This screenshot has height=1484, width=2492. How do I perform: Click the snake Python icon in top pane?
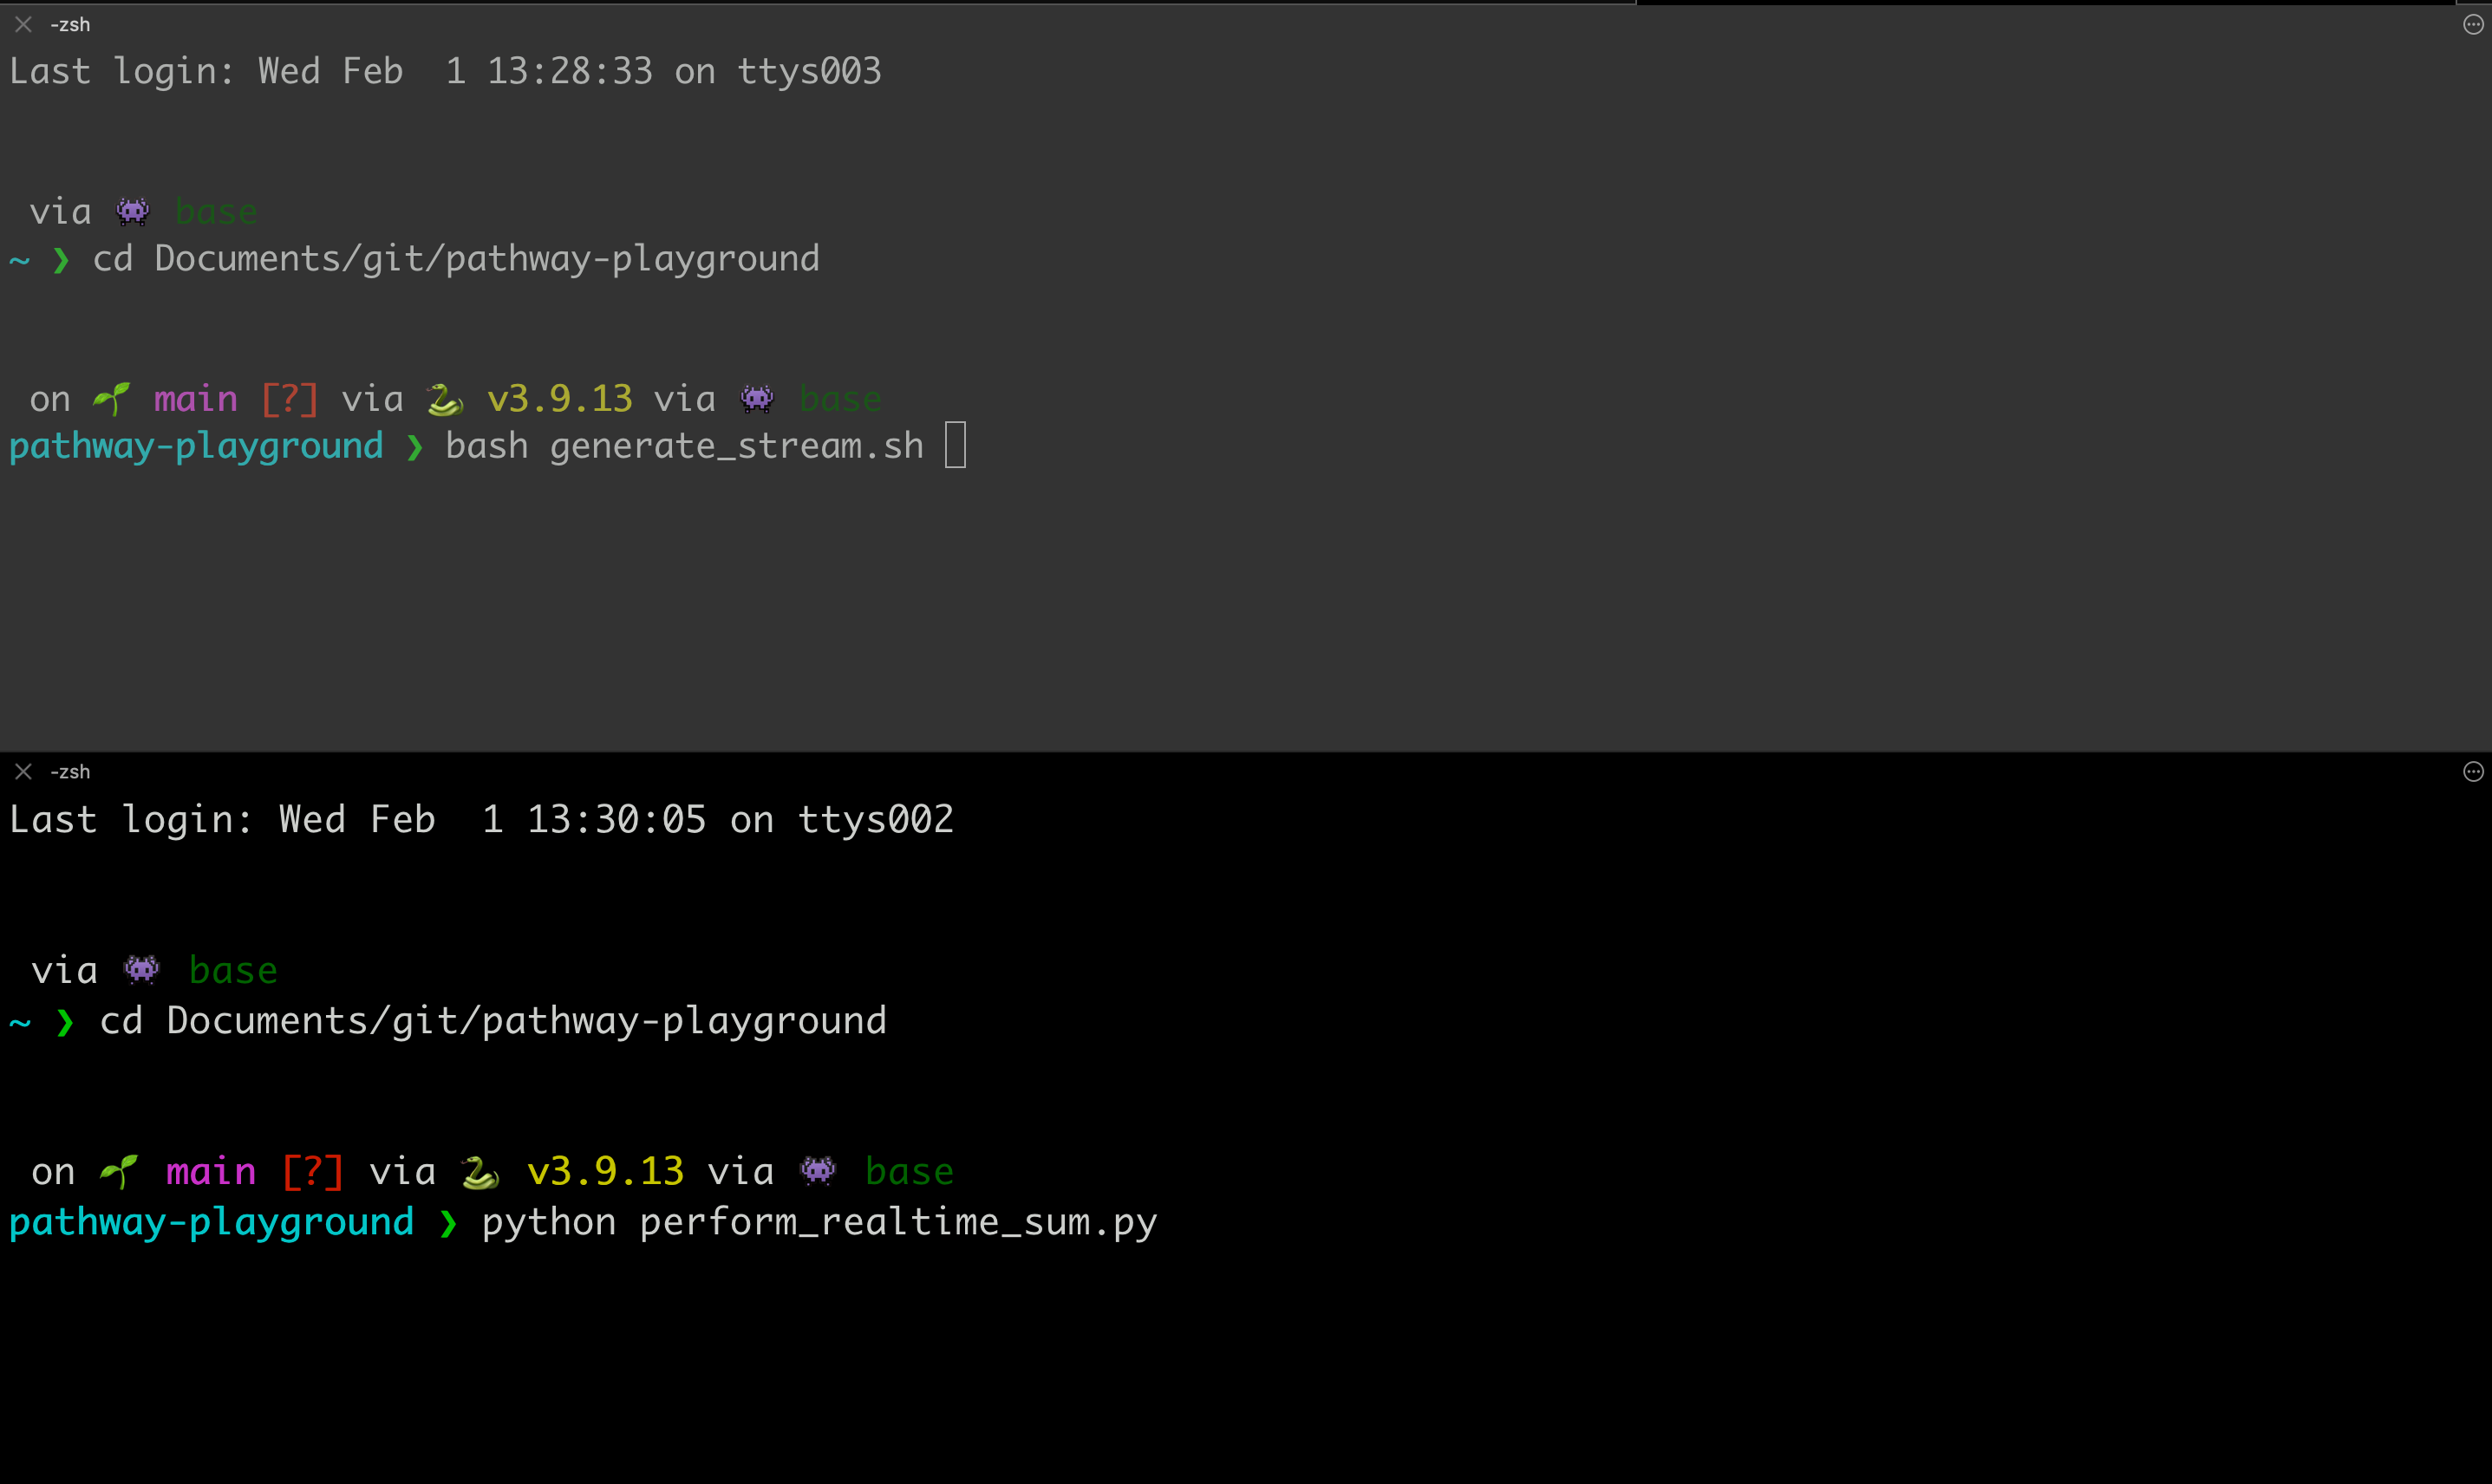445,400
